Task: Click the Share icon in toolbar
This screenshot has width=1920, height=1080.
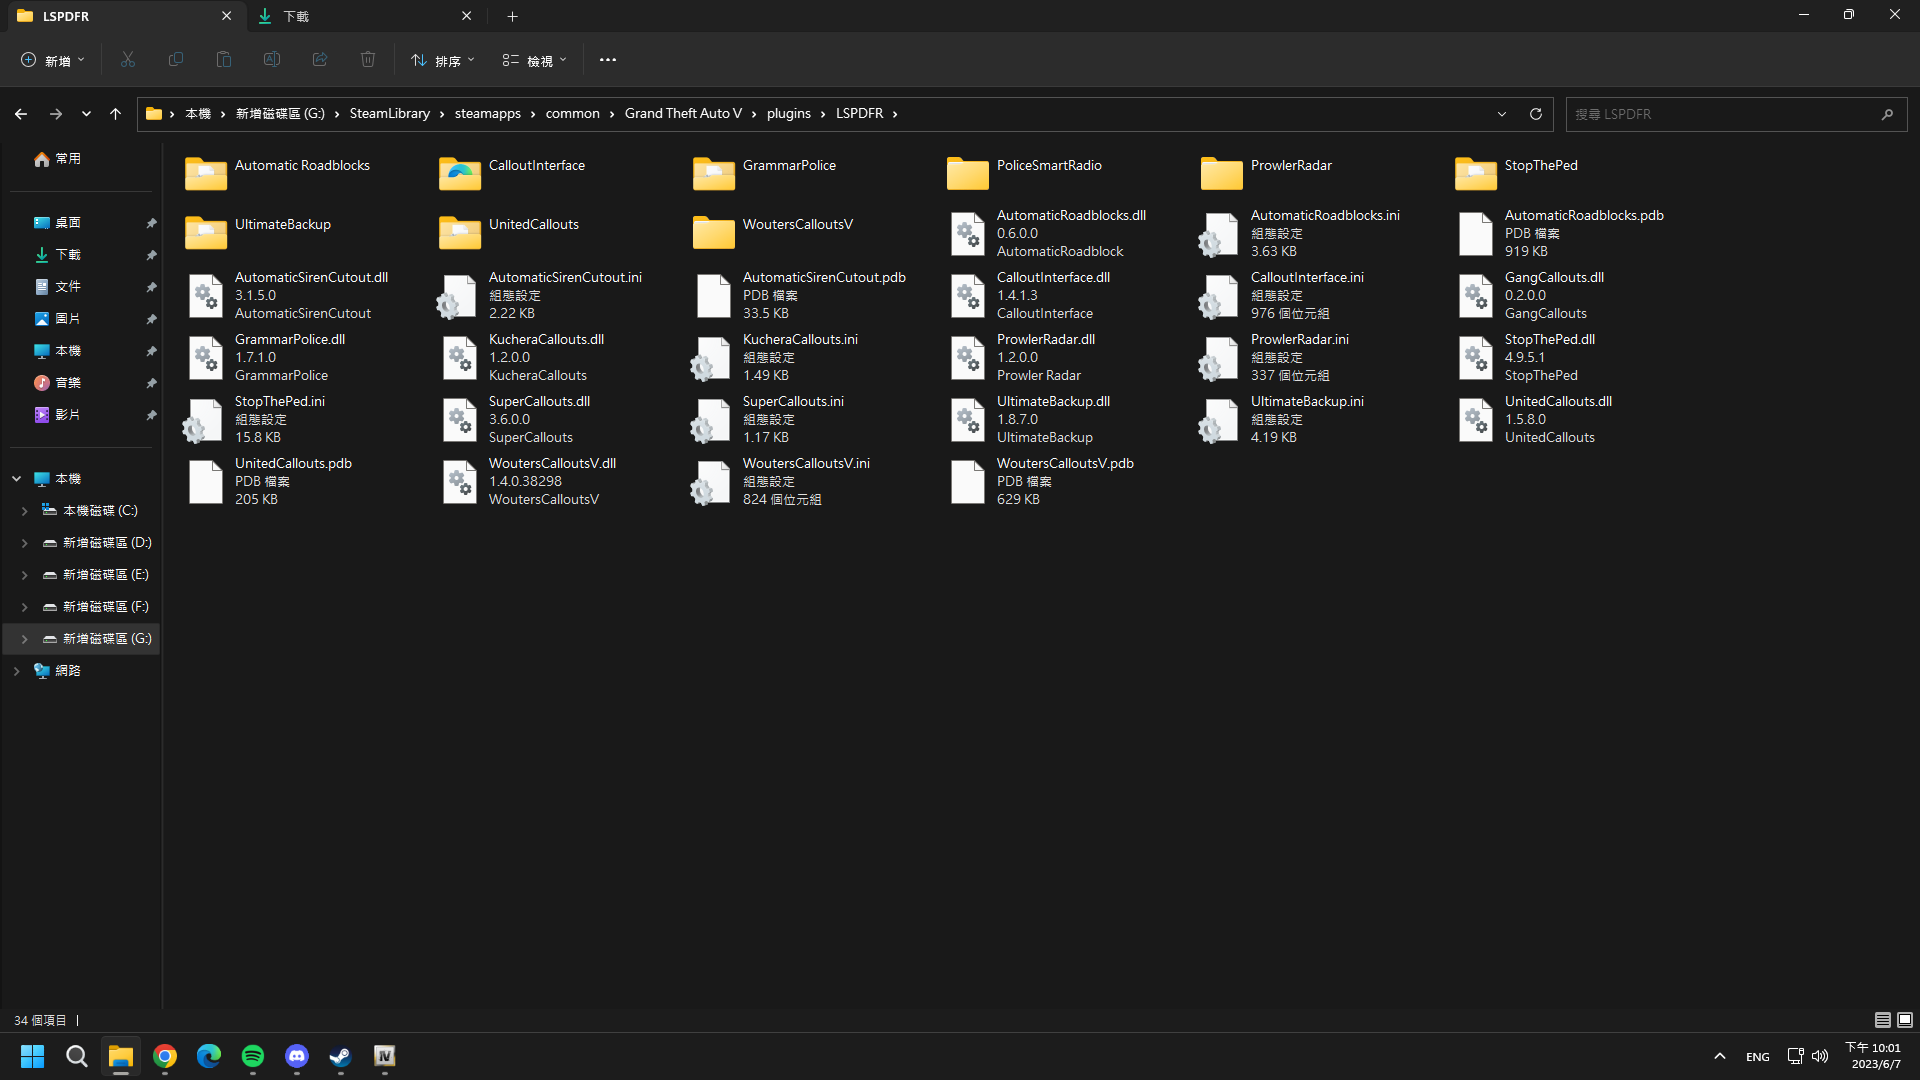Action: pos(320,60)
